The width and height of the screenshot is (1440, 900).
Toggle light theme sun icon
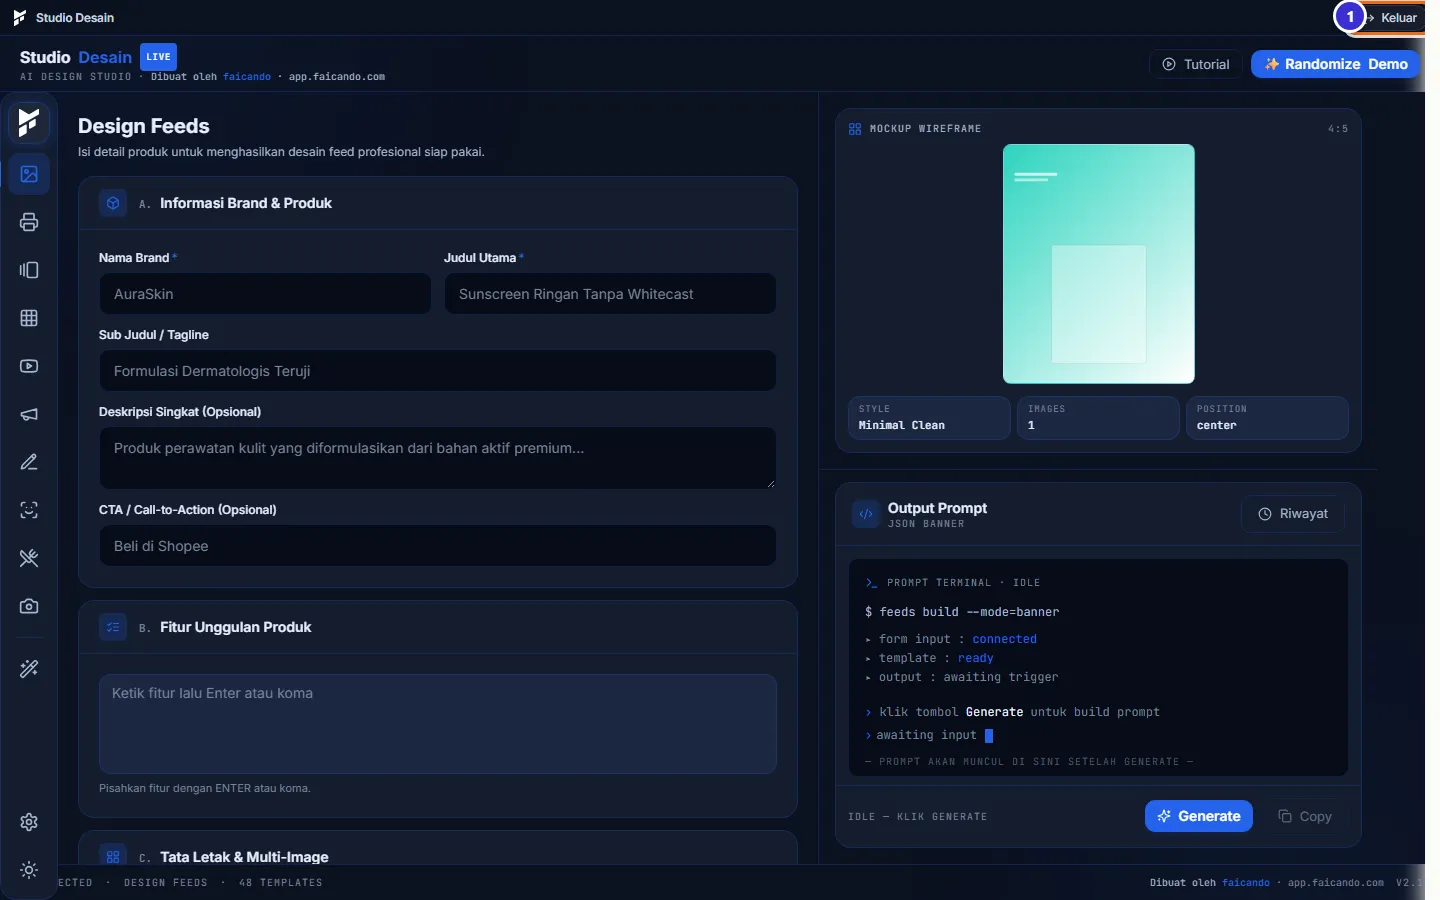pos(29,870)
